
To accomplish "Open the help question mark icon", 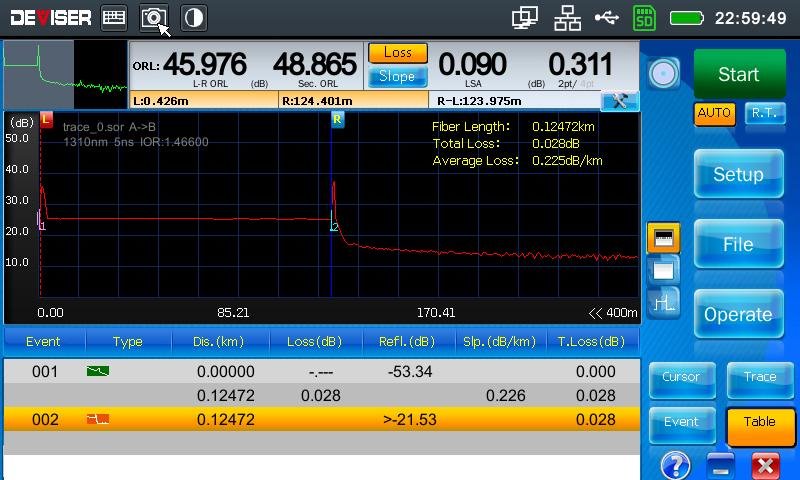I will coord(676,465).
